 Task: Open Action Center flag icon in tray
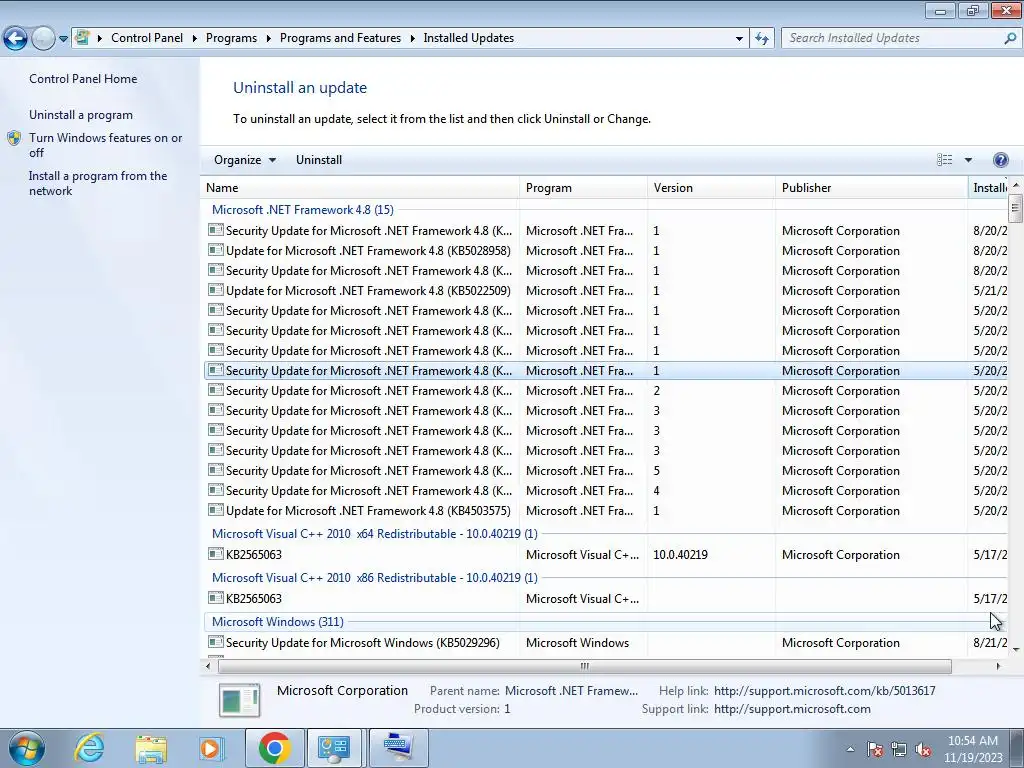[875, 749]
